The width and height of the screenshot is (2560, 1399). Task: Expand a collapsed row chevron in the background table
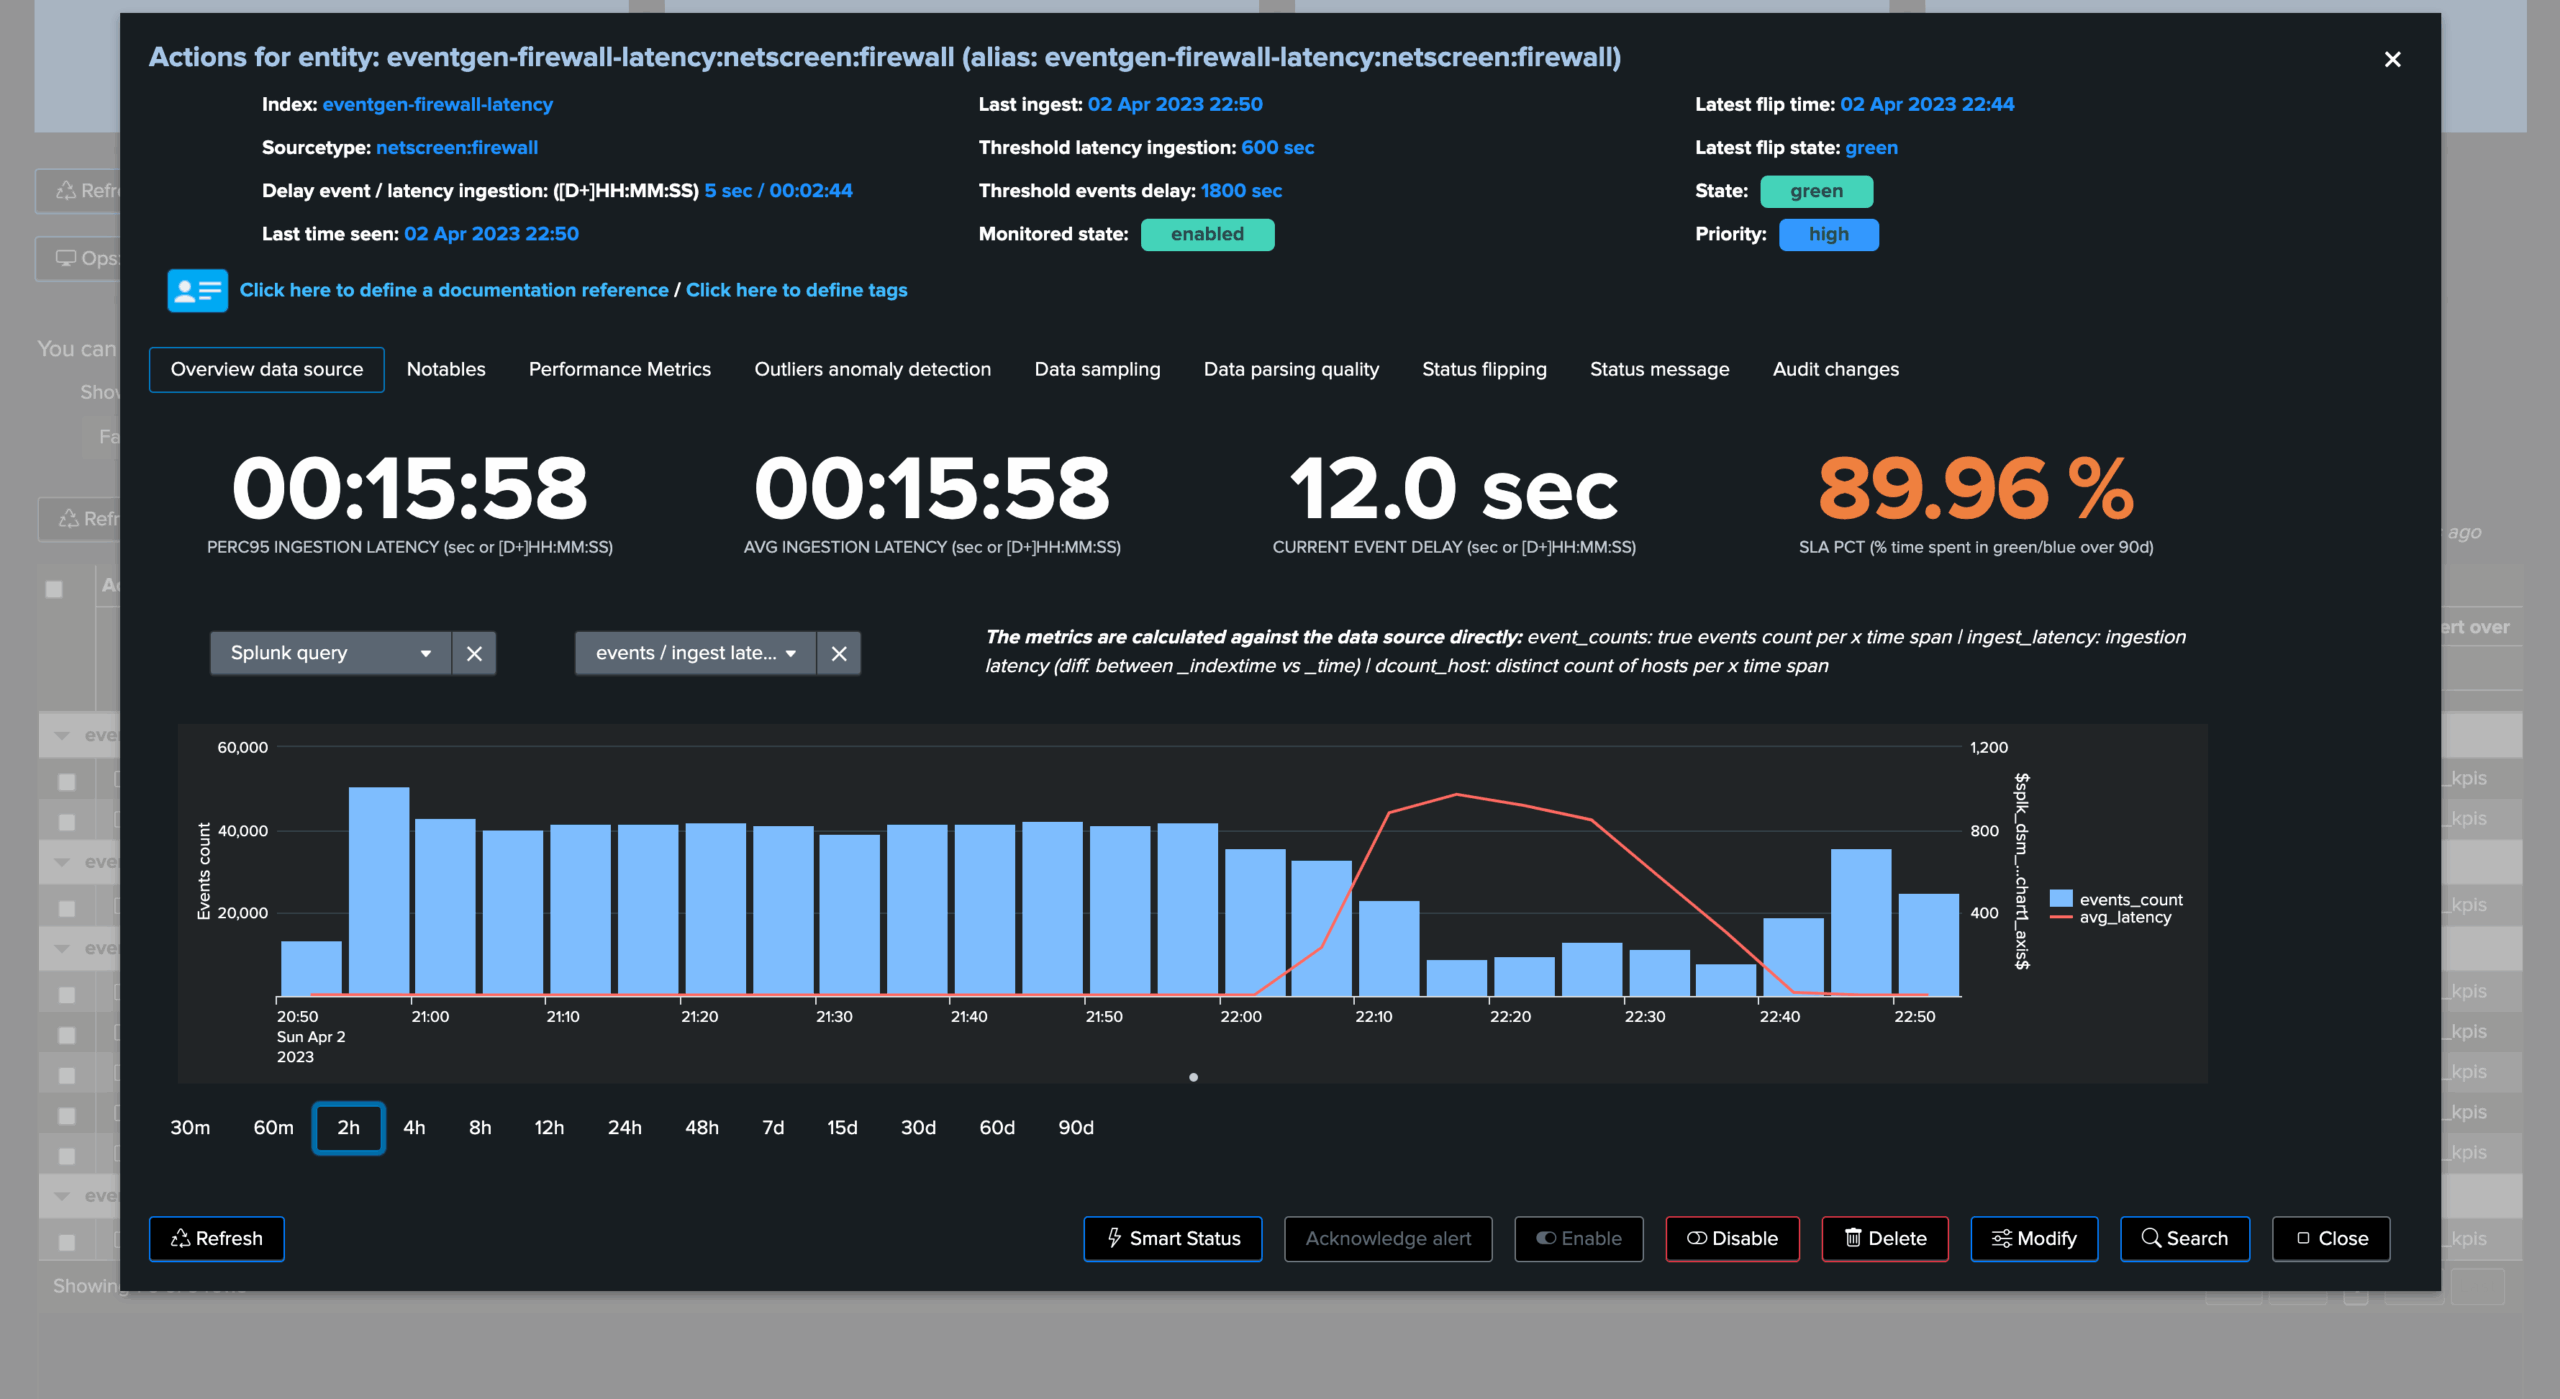(x=62, y=733)
